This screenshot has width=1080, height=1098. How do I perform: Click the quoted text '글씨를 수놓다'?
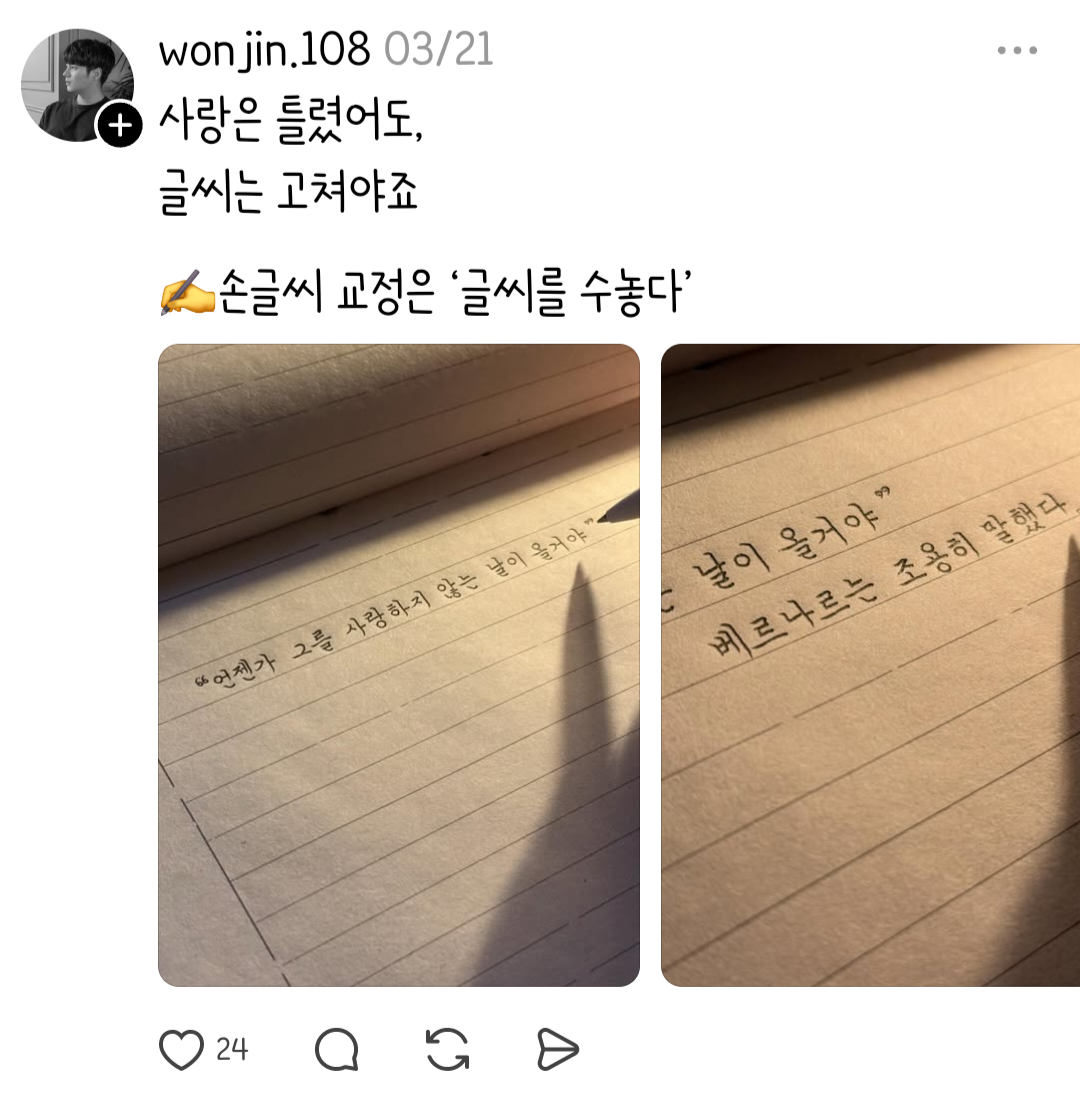coord(572,291)
